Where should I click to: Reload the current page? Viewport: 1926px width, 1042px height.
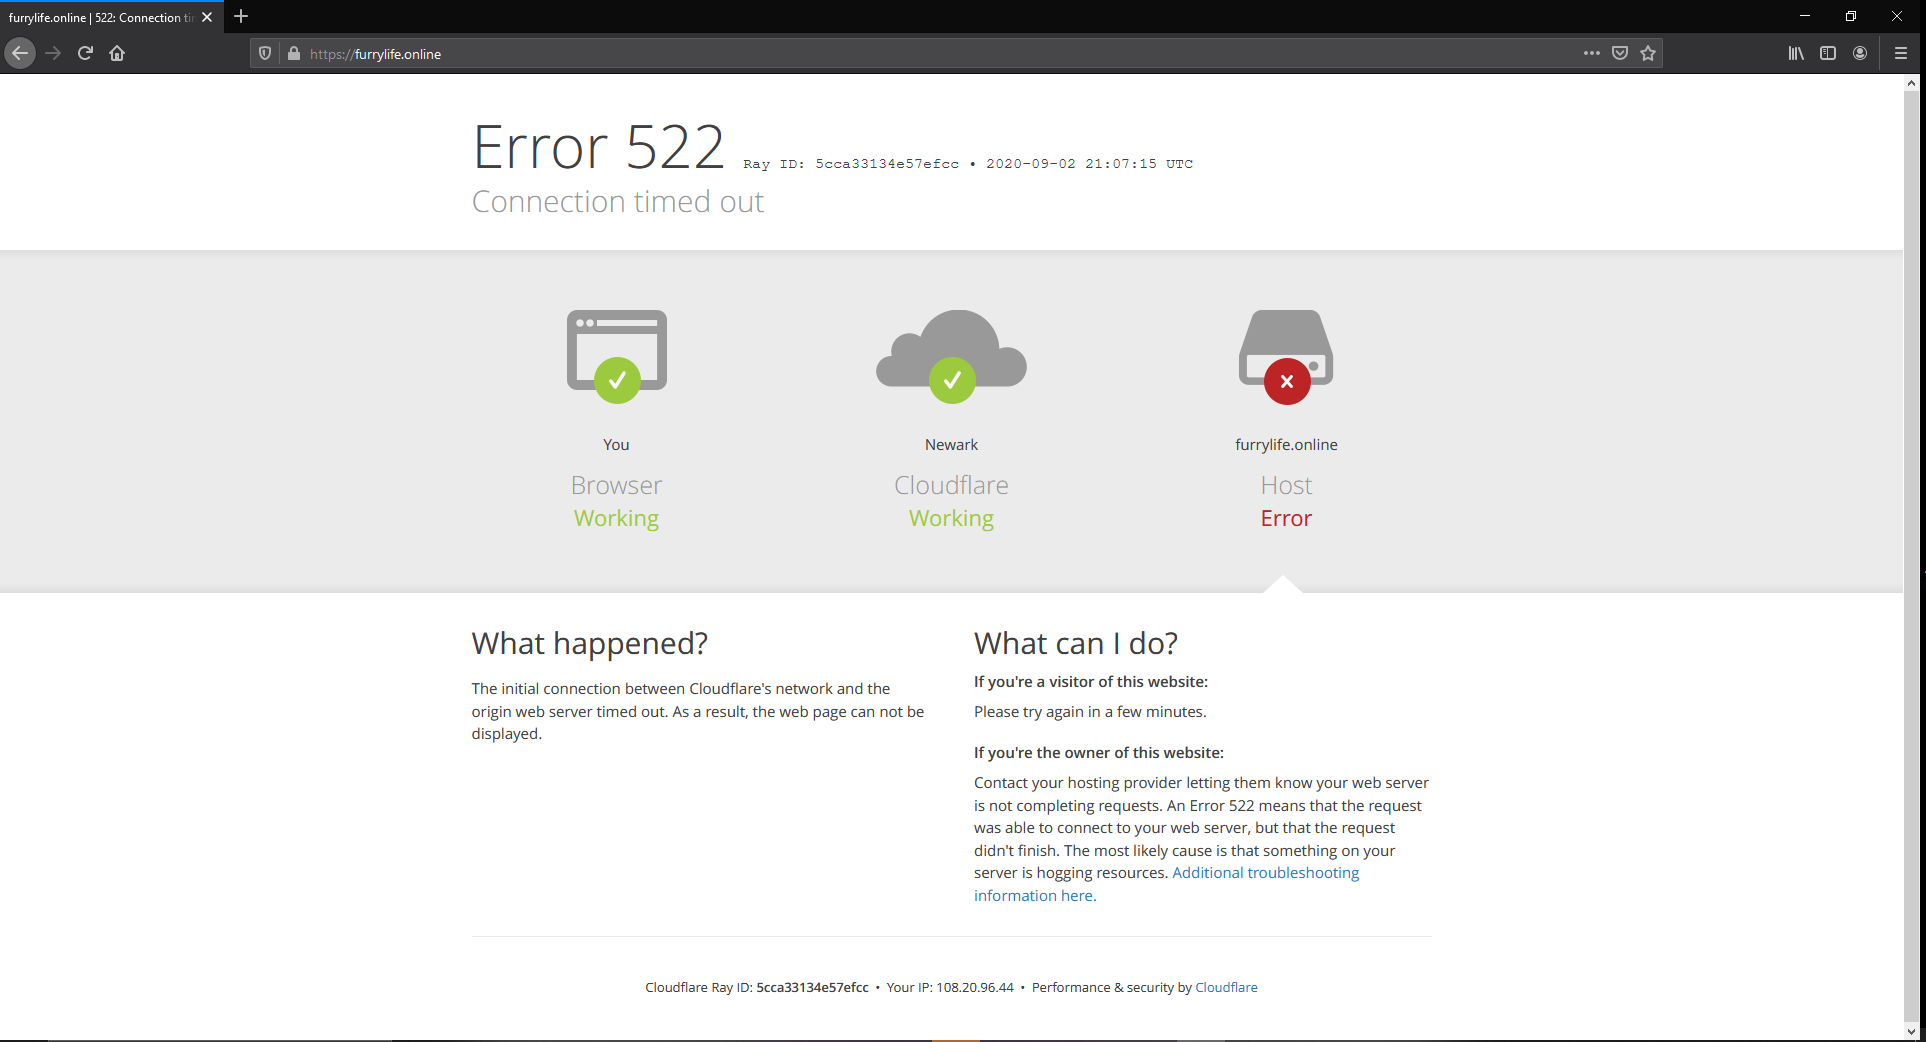click(x=86, y=53)
